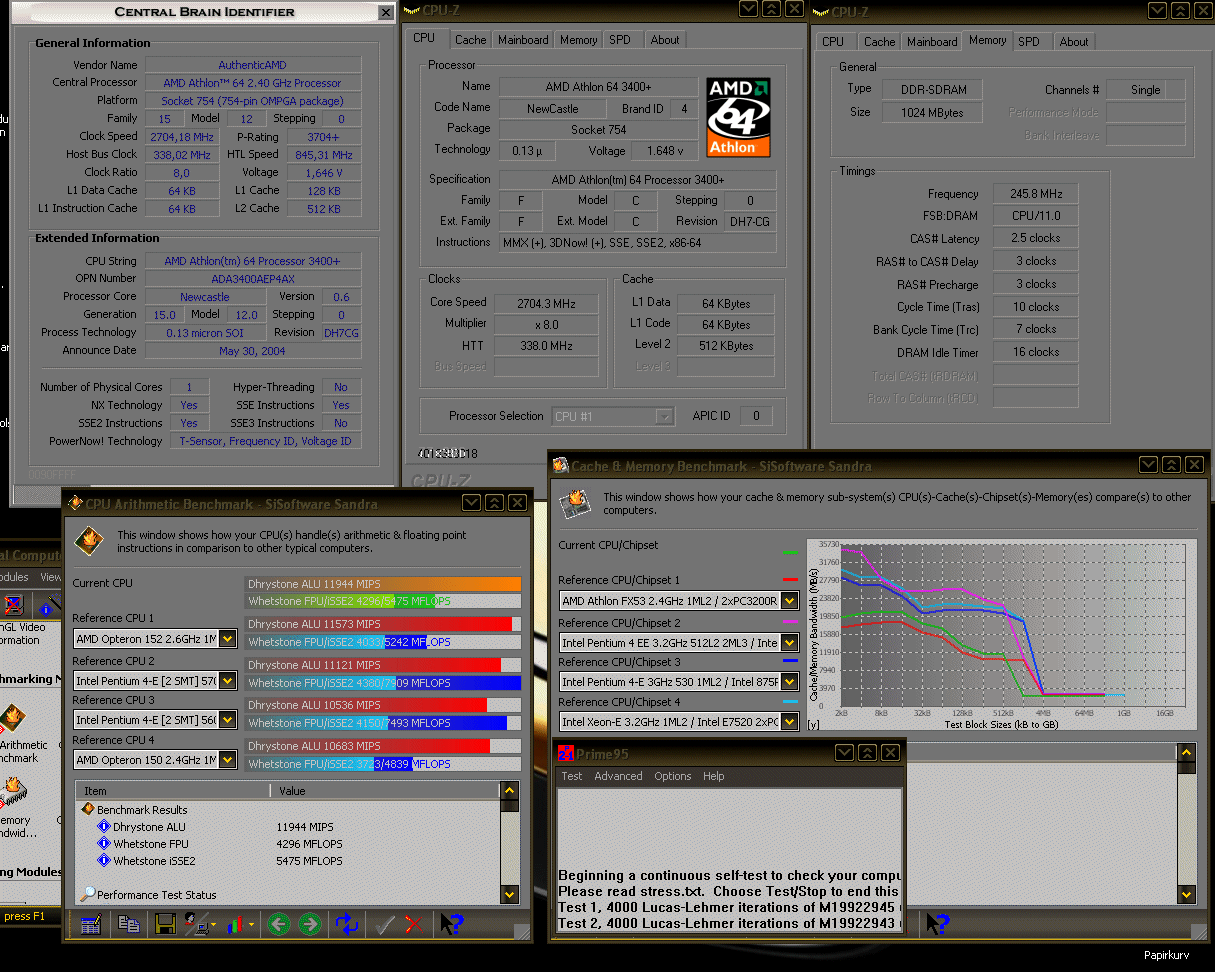Click the magnifier icon beside Performance Test Status
The image size is (1215, 972).
coord(88,895)
